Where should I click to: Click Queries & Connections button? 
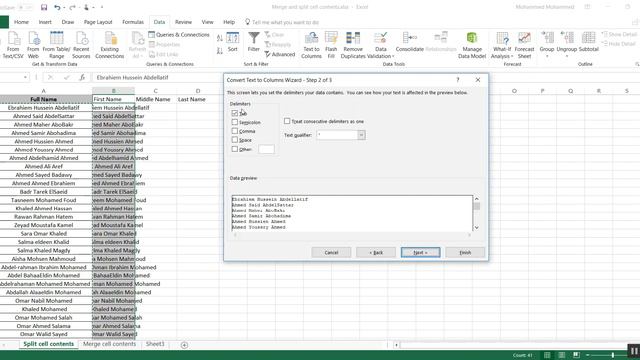tap(179, 35)
